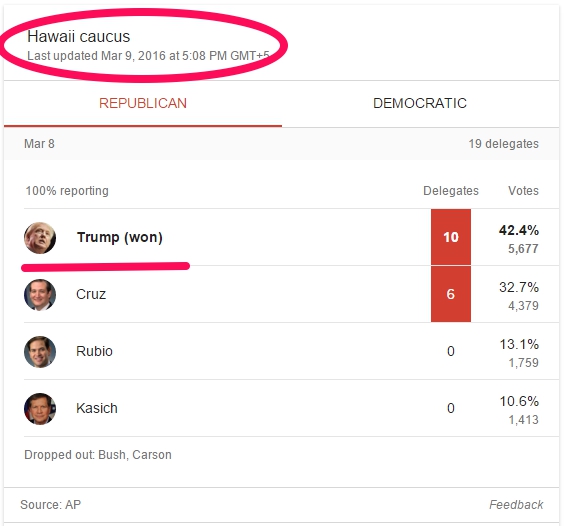Image resolution: width=564 pixels, height=526 pixels.
Task: Select the Republican tab
Action: [143, 104]
